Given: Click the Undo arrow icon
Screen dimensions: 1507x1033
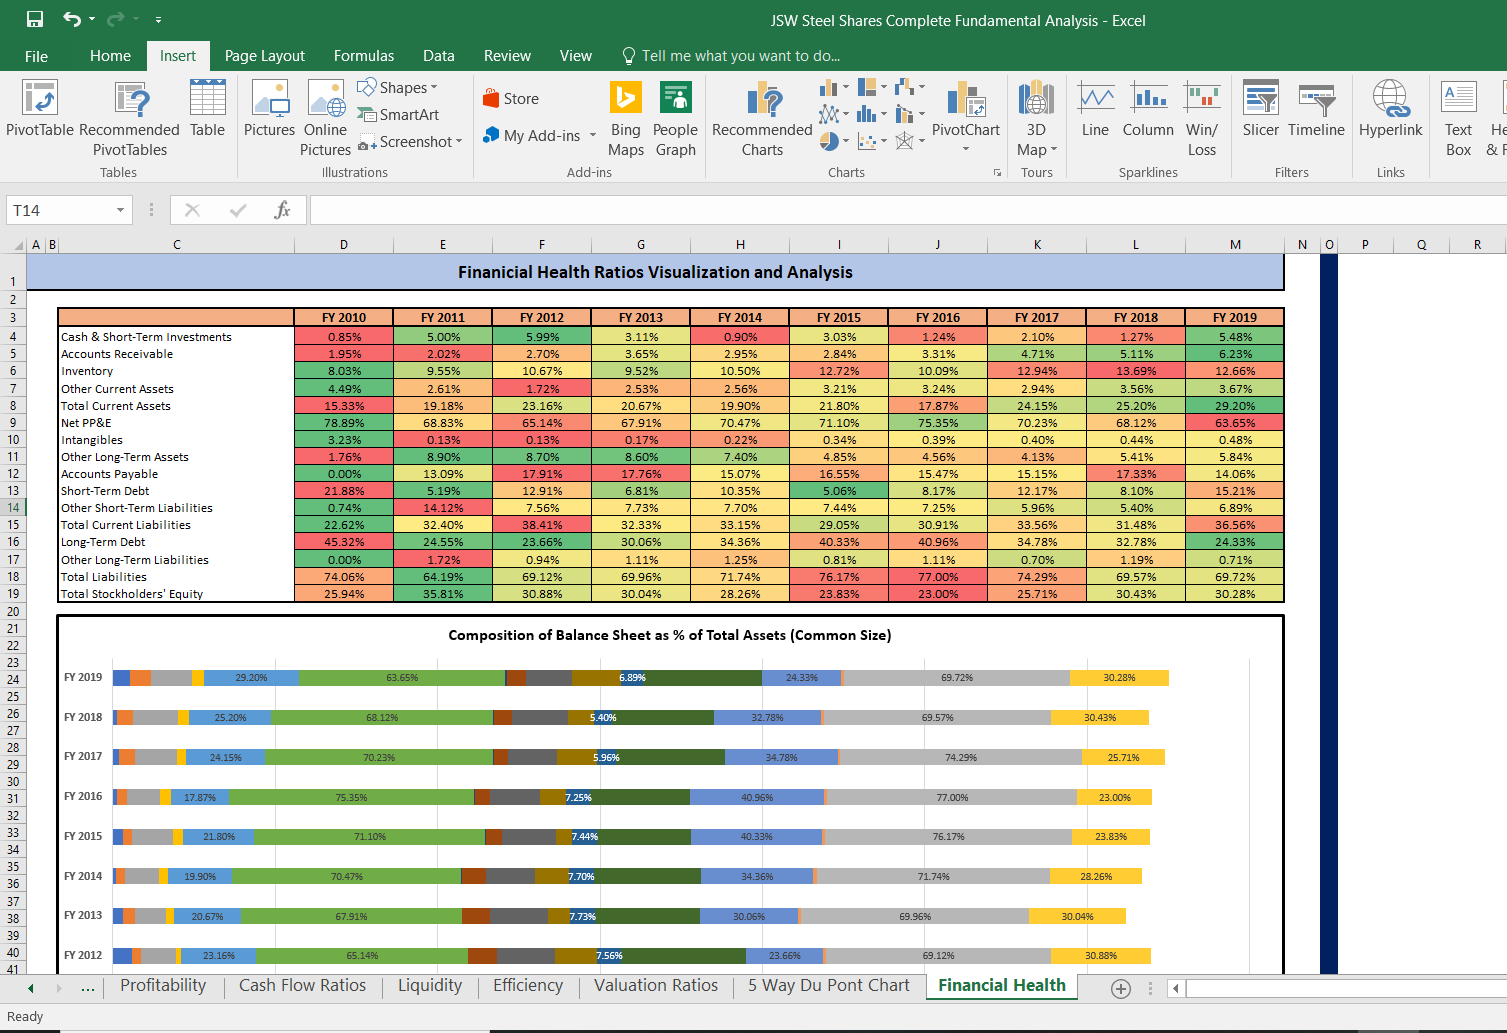Looking at the screenshot, I should [72, 19].
